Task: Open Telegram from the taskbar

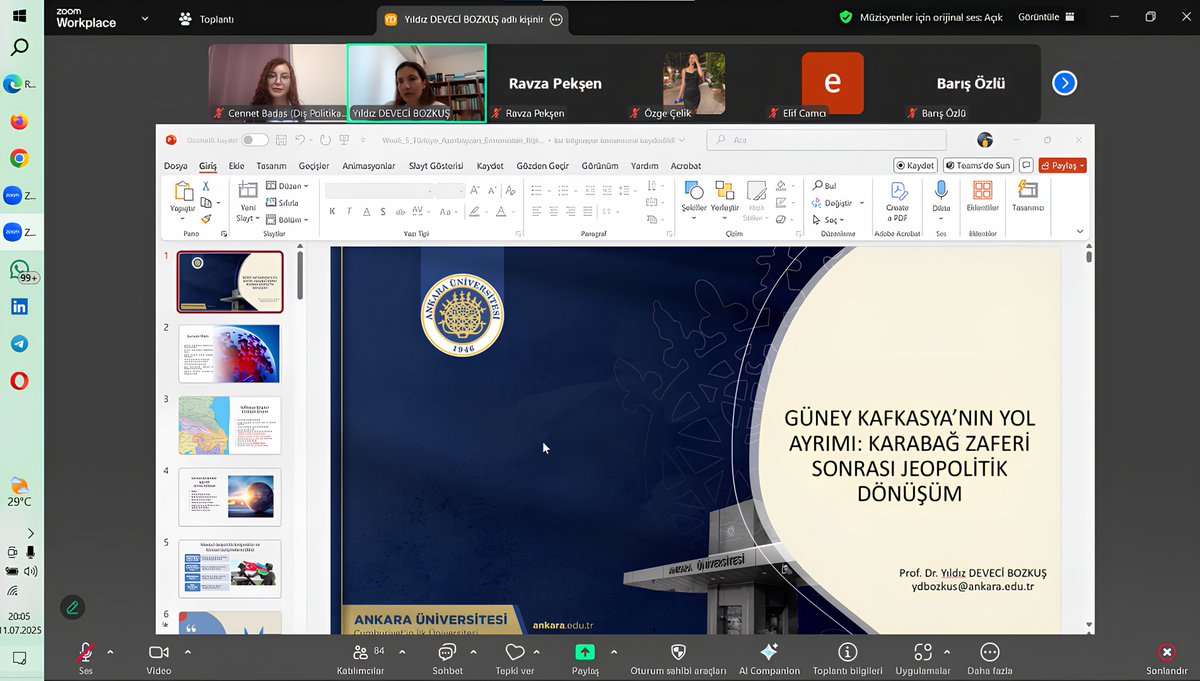Action: coord(19,344)
